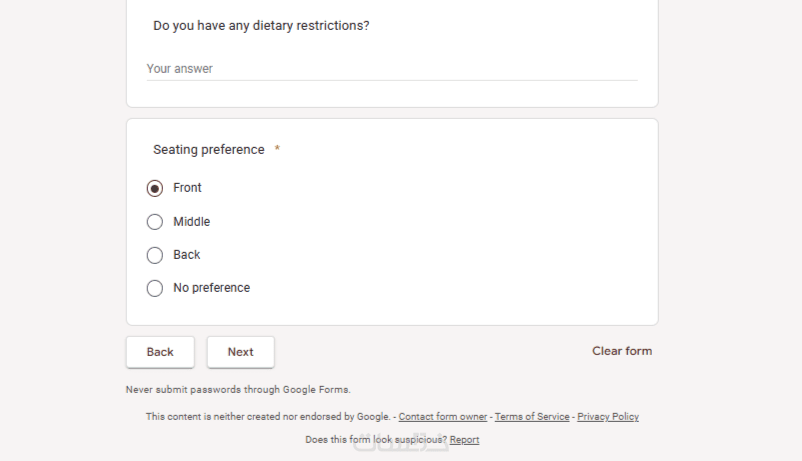Report this form as suspicious

464,440
